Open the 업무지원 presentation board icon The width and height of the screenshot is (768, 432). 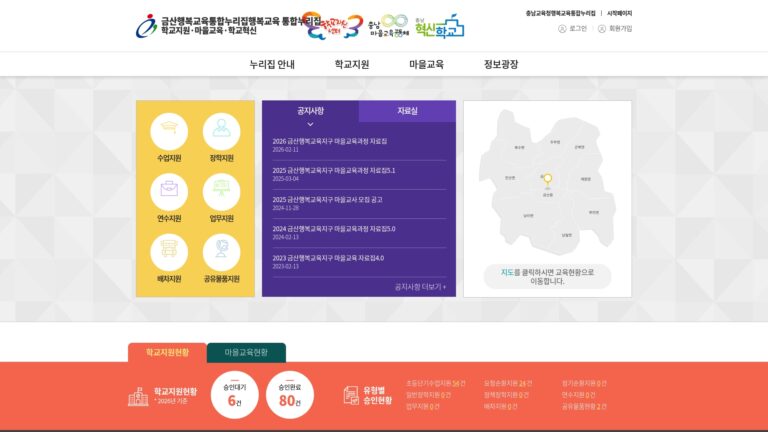[x=221, y=192]
